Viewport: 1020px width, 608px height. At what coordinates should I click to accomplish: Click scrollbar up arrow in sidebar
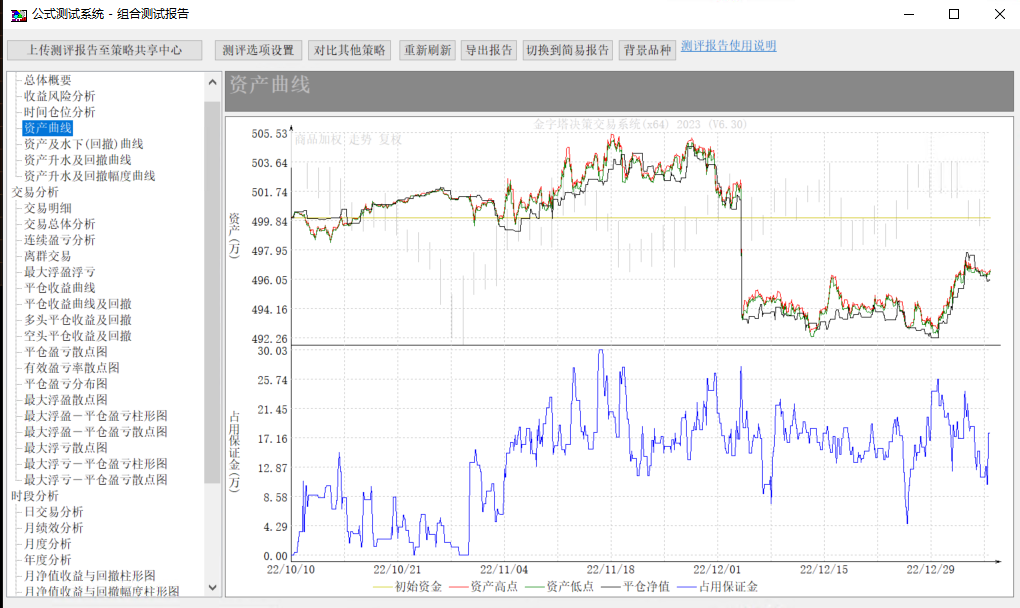pyautogui.click(x=212, y=80)
